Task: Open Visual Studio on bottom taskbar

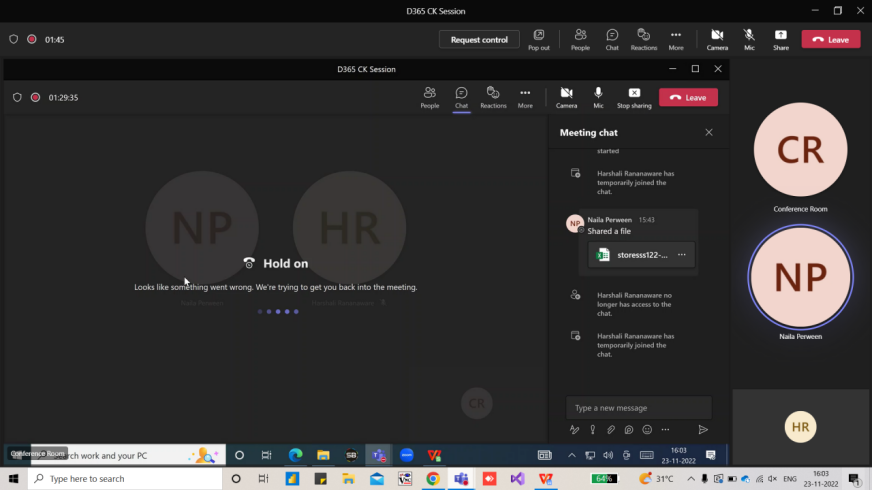Action: point(517,479)
